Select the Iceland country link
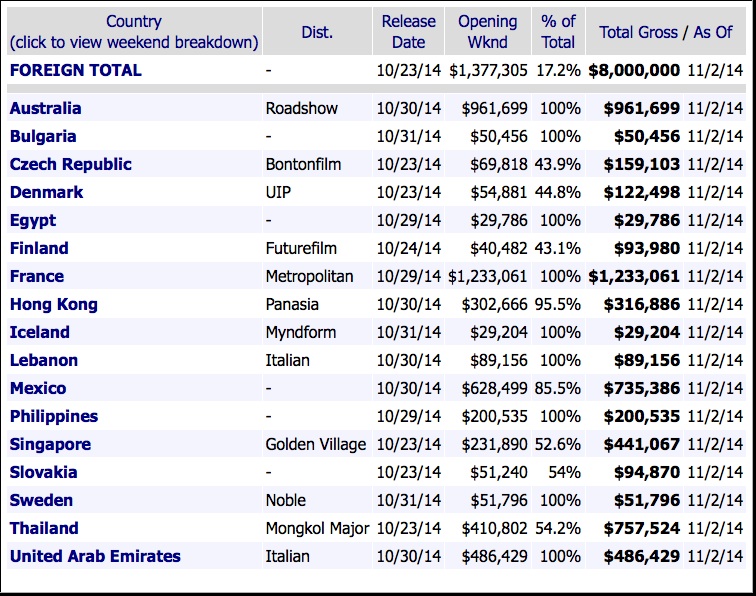 [40, 332]
